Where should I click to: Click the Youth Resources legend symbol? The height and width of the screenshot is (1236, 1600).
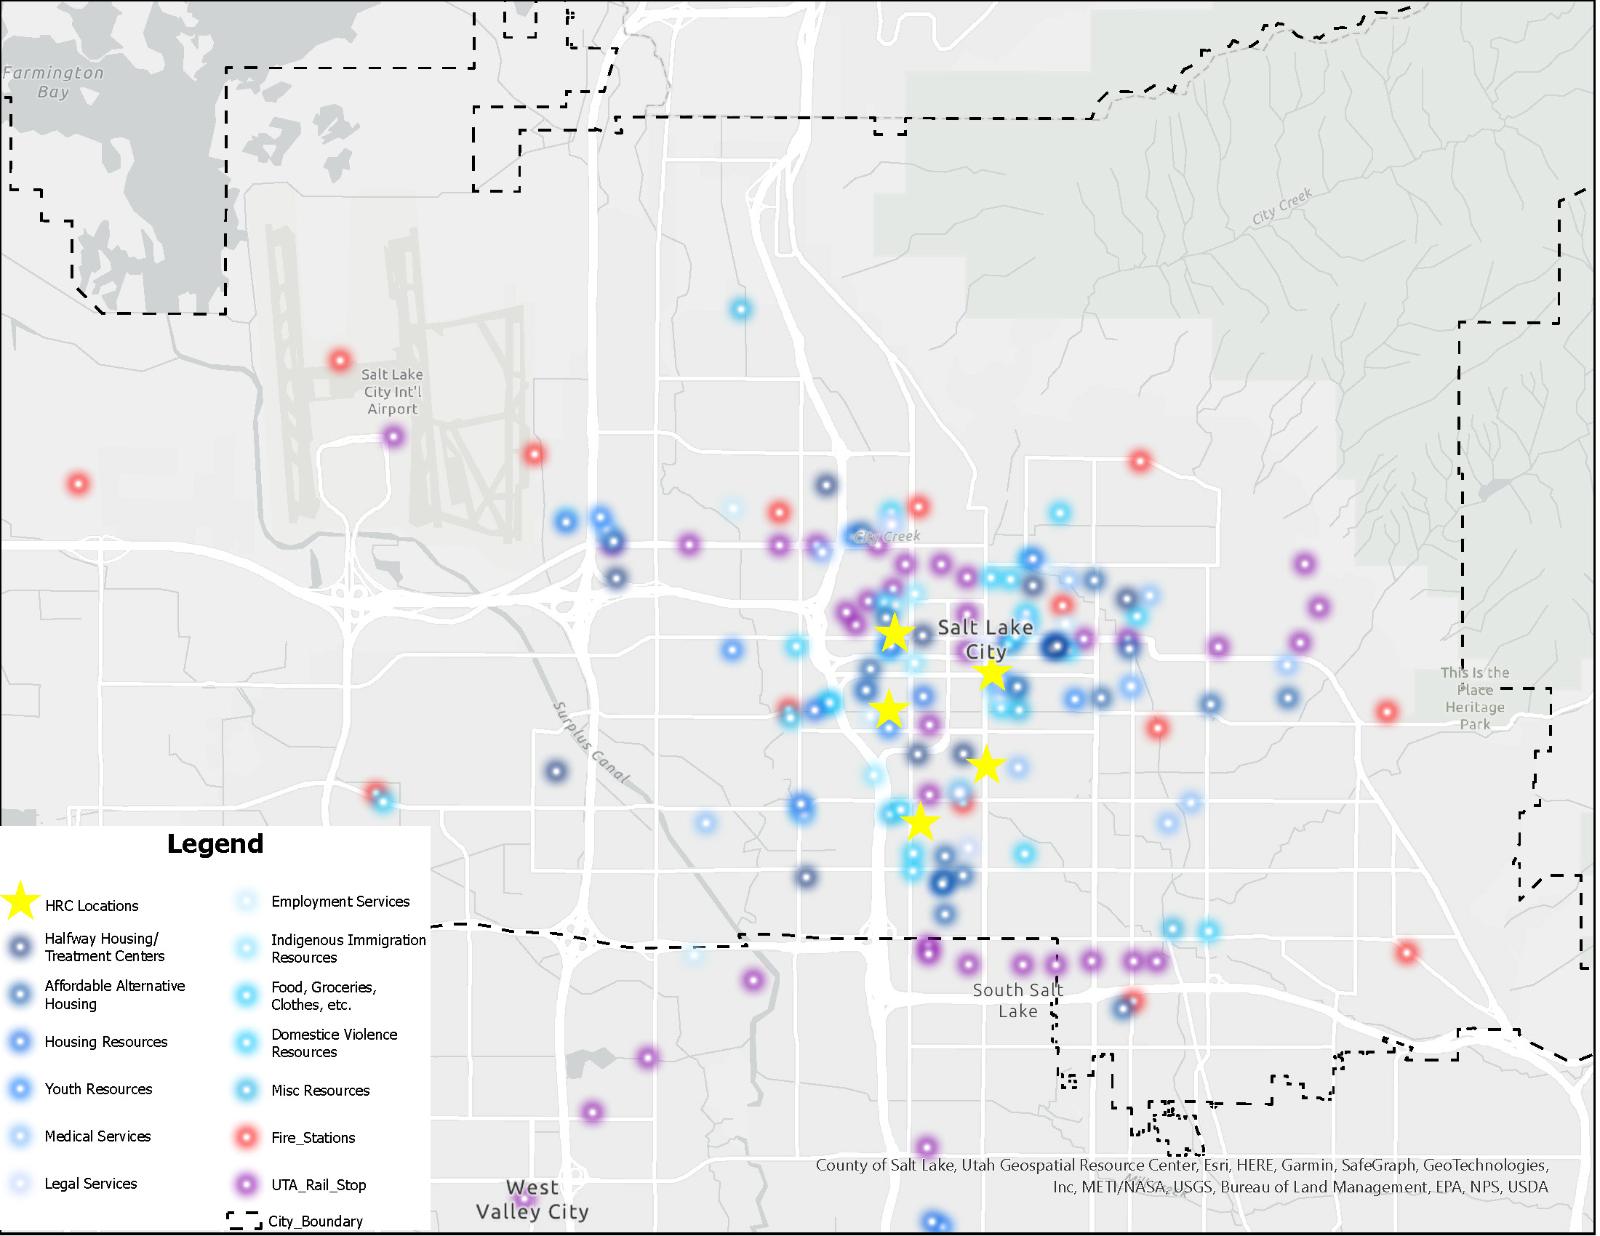[x=20, y=1088]
